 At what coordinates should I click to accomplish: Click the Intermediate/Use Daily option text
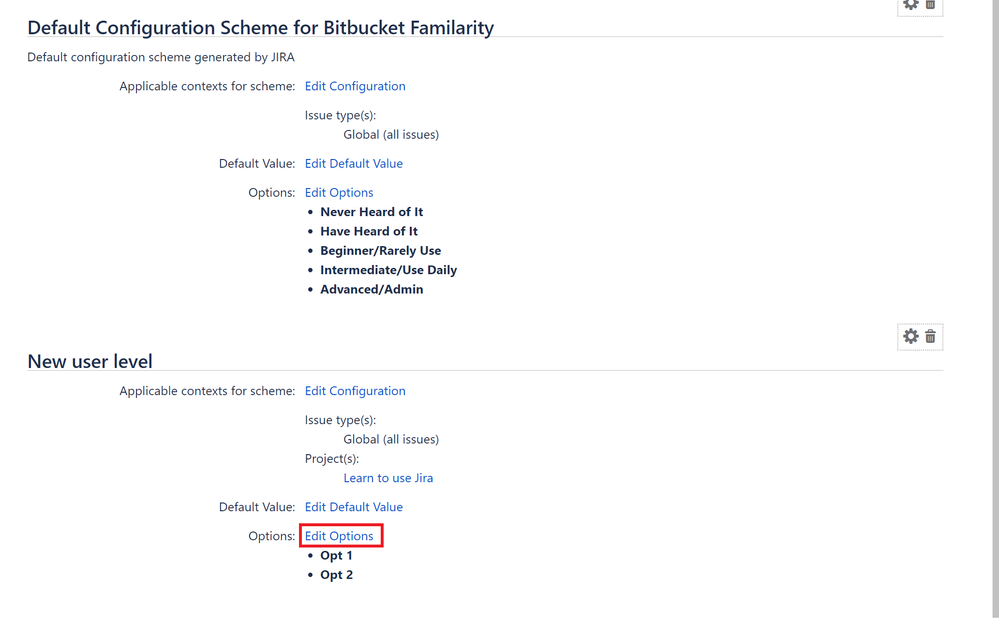pyautogui.click(x=389, y=270)
